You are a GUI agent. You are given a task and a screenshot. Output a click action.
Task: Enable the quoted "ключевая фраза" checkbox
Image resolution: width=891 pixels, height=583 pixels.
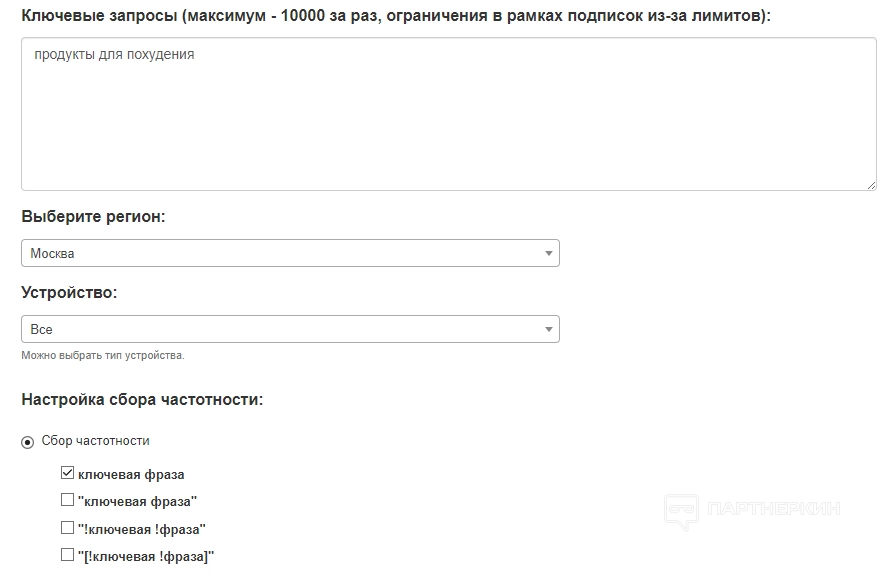(x=68, y=501)
